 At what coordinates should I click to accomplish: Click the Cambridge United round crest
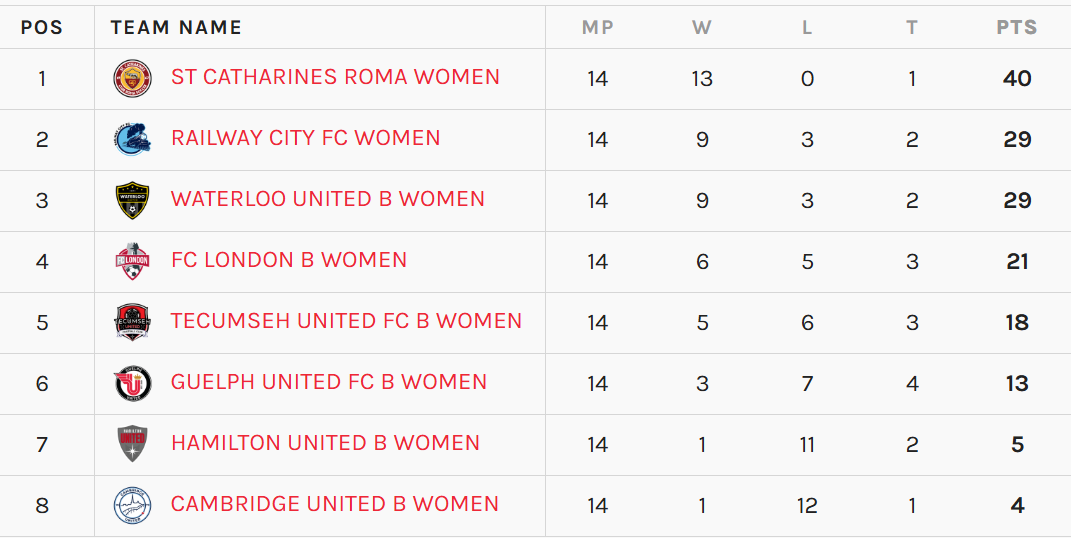tap(133, 505)
